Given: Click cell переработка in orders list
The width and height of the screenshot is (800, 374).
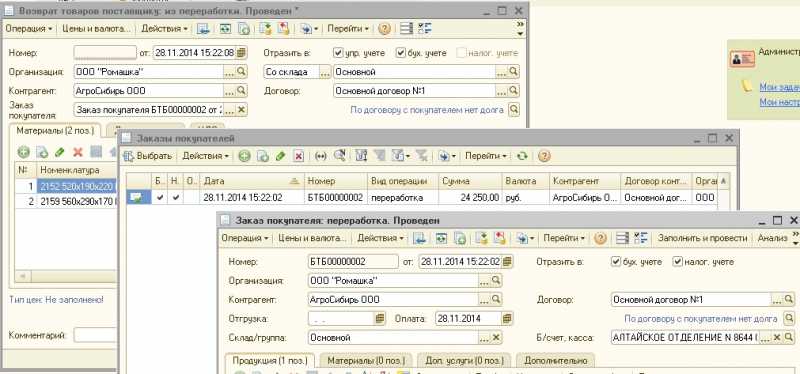Looking at the screenshot, I should coord(403,197).
